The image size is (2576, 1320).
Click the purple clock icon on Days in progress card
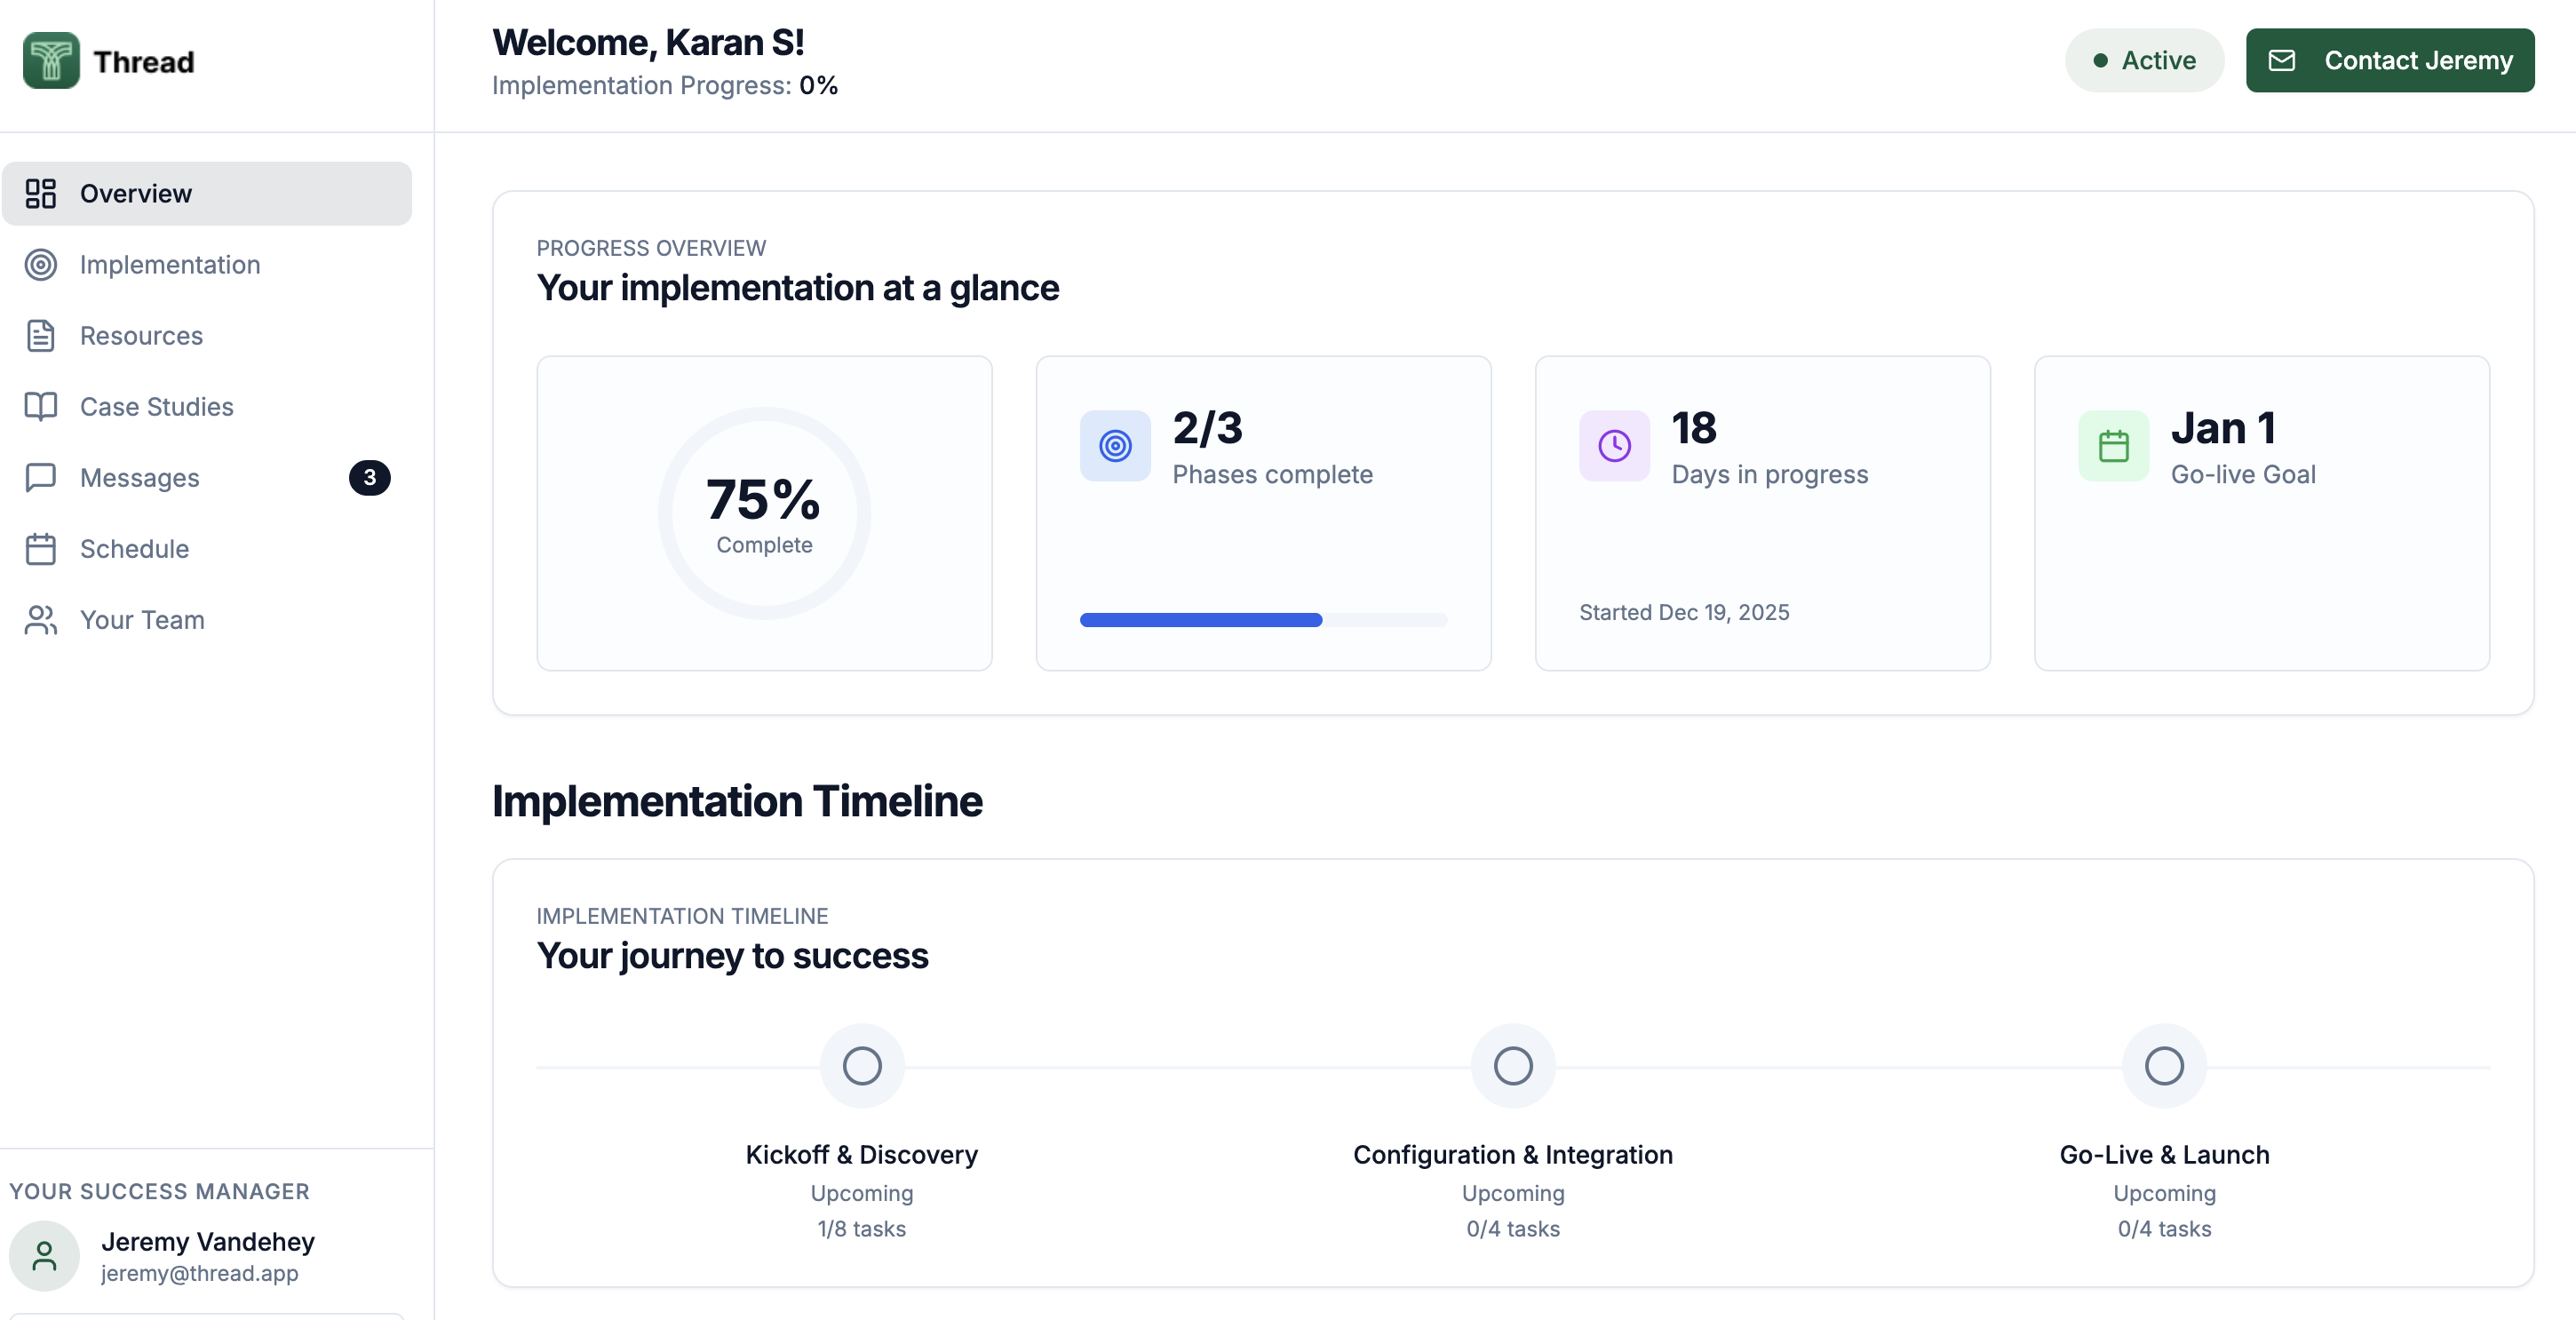1613,446
